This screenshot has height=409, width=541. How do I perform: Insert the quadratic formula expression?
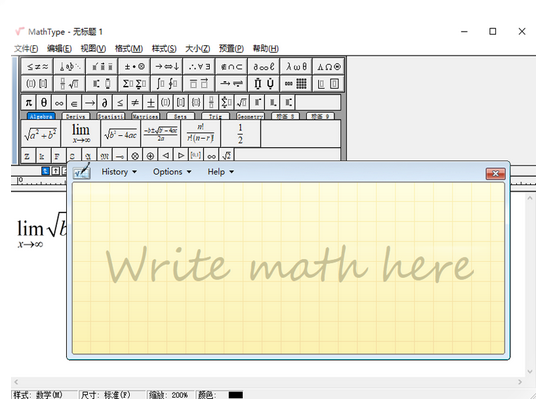point(160,134)
